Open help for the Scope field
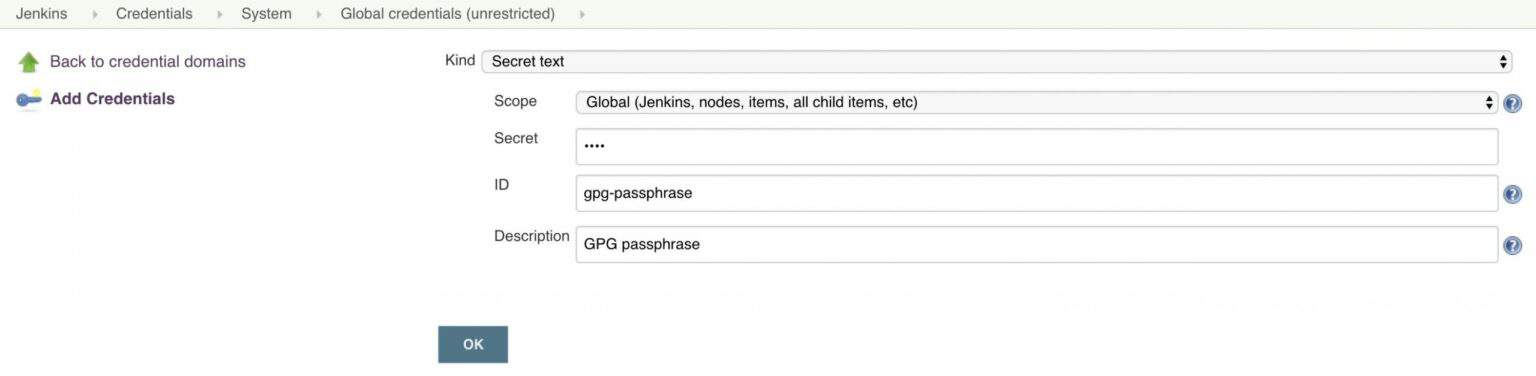Image resolution: width=1536 pixels, height=376 pixels. 1513,103
